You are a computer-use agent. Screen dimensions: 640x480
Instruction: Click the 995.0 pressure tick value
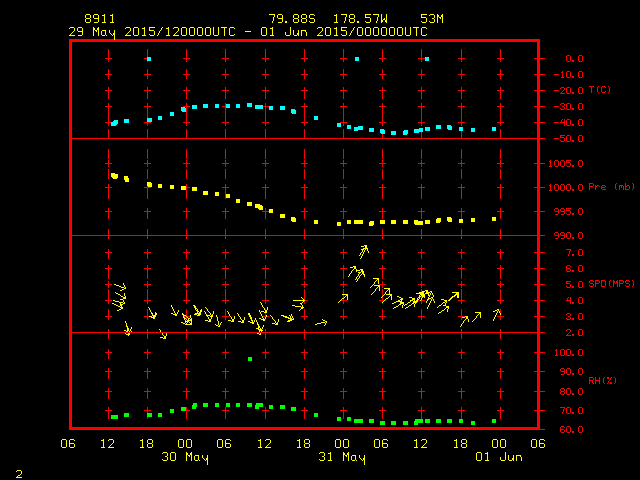(x=569, y=212)
